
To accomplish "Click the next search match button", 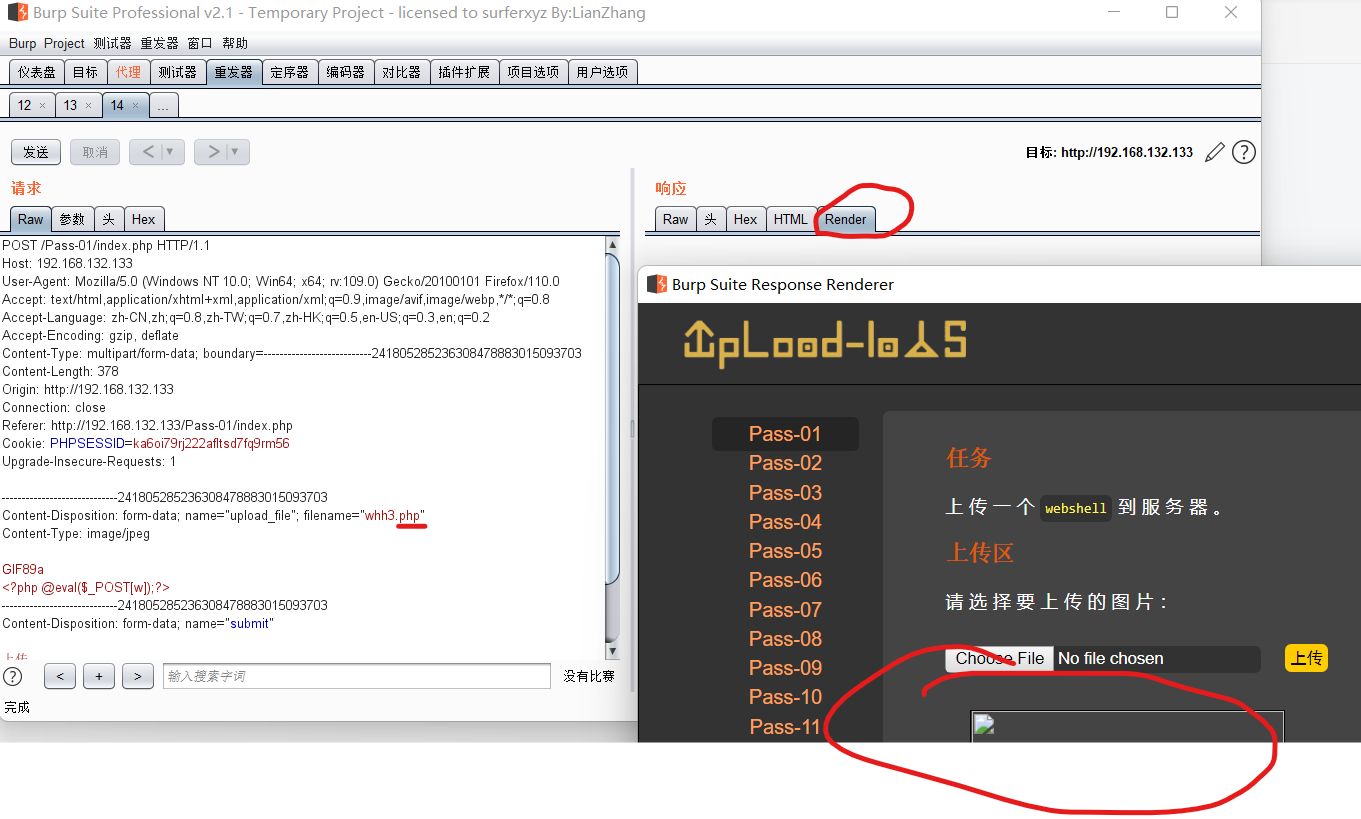I will tap(138, 677).
